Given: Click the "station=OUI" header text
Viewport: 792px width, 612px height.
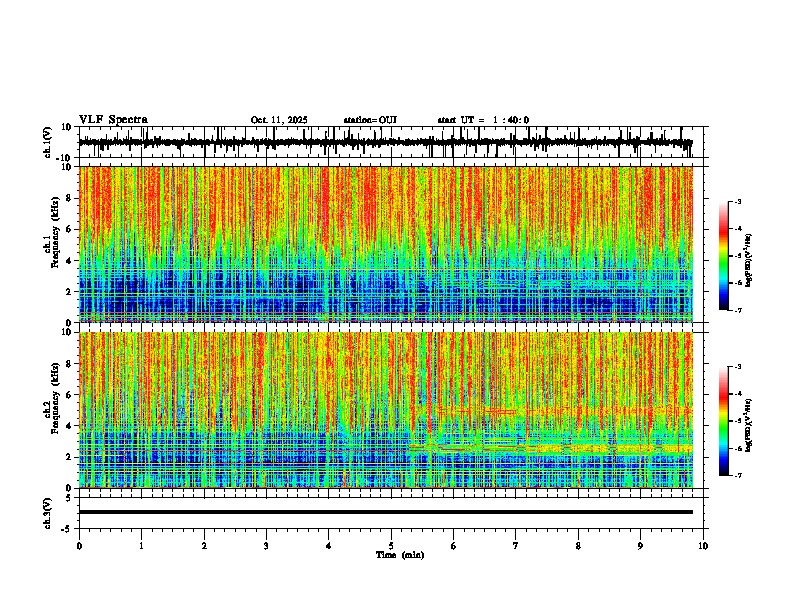Looking at the screenshot, I should 370,120.
